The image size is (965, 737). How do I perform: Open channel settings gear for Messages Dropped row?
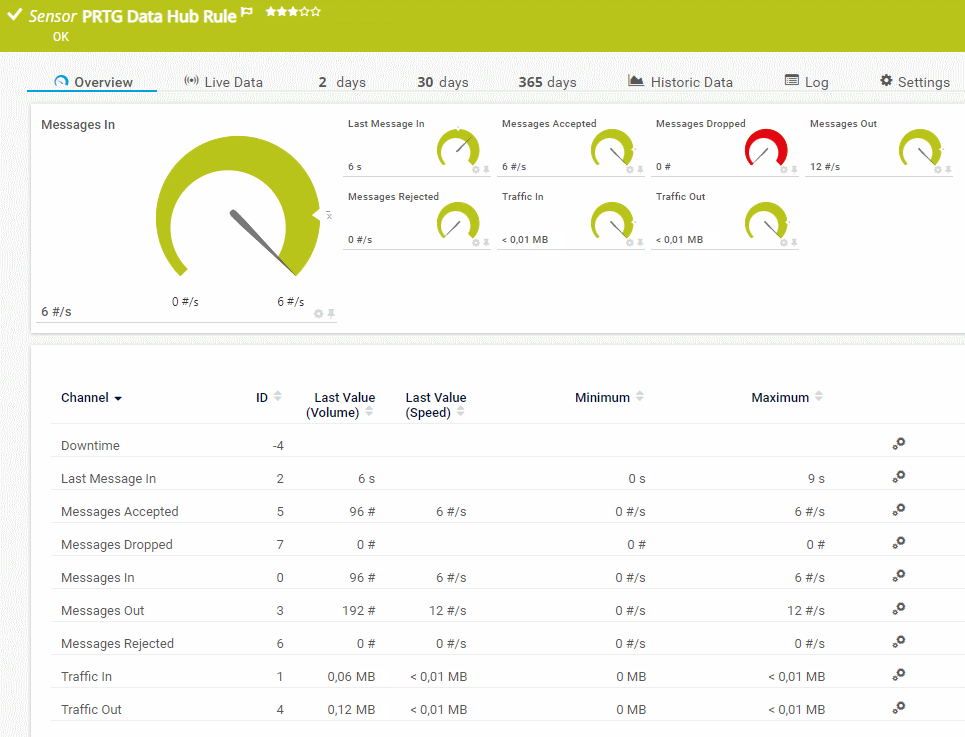[898, 543]
